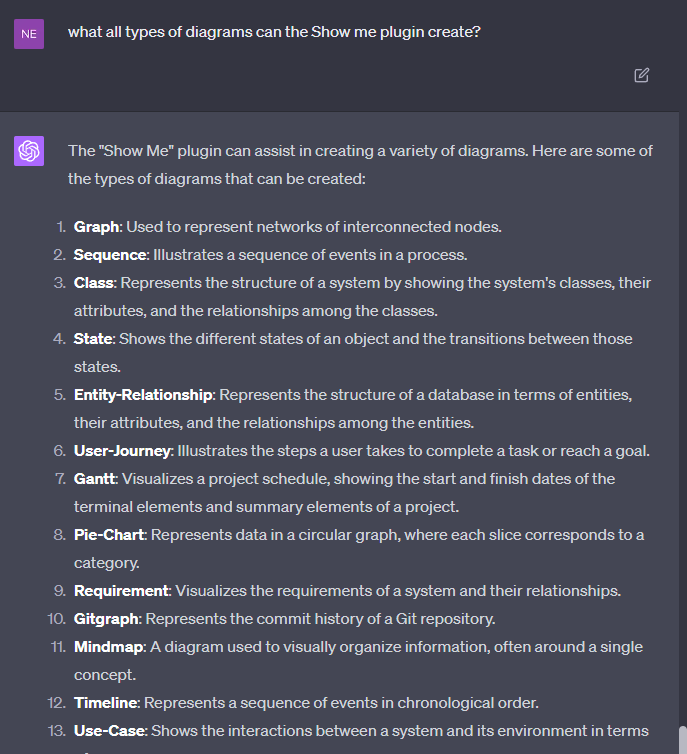Click the bold Use-Case list term
The image size is (687, 754).
(110, 731)
